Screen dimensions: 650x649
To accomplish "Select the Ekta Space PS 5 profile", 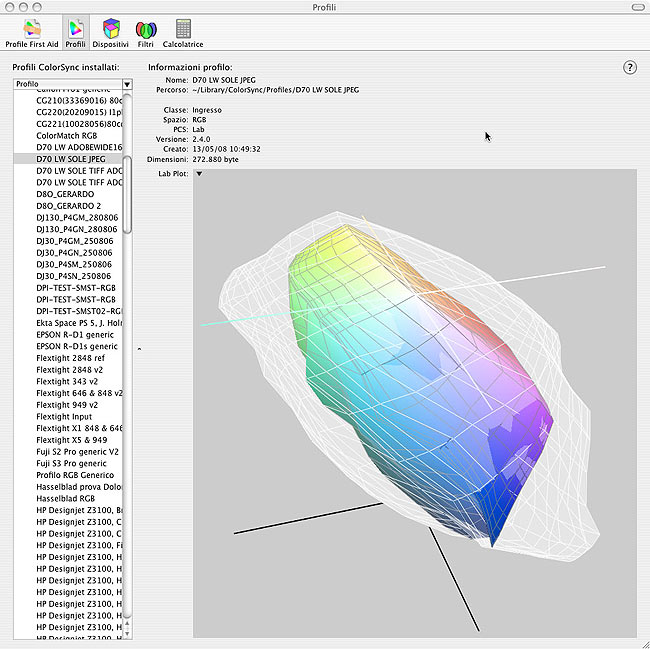I will (68, 323).
